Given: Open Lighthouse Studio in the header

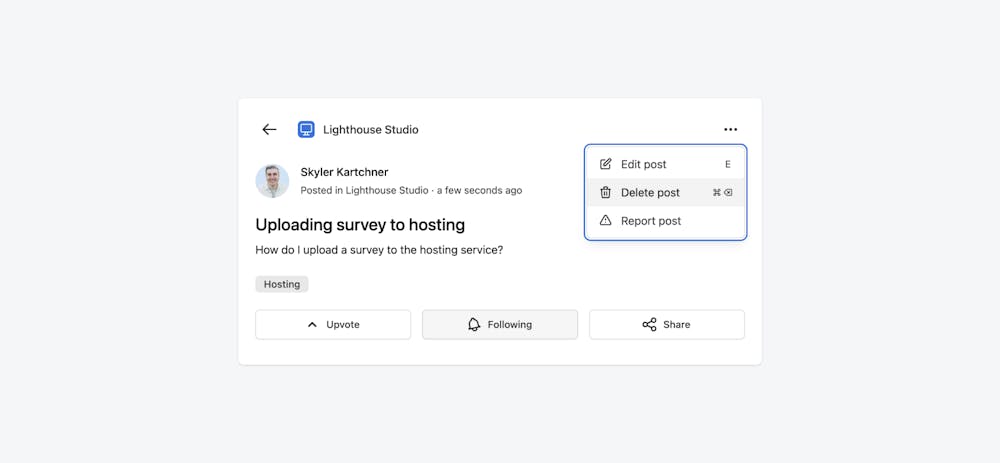Looking at the screenshot, I should (370, 130).
